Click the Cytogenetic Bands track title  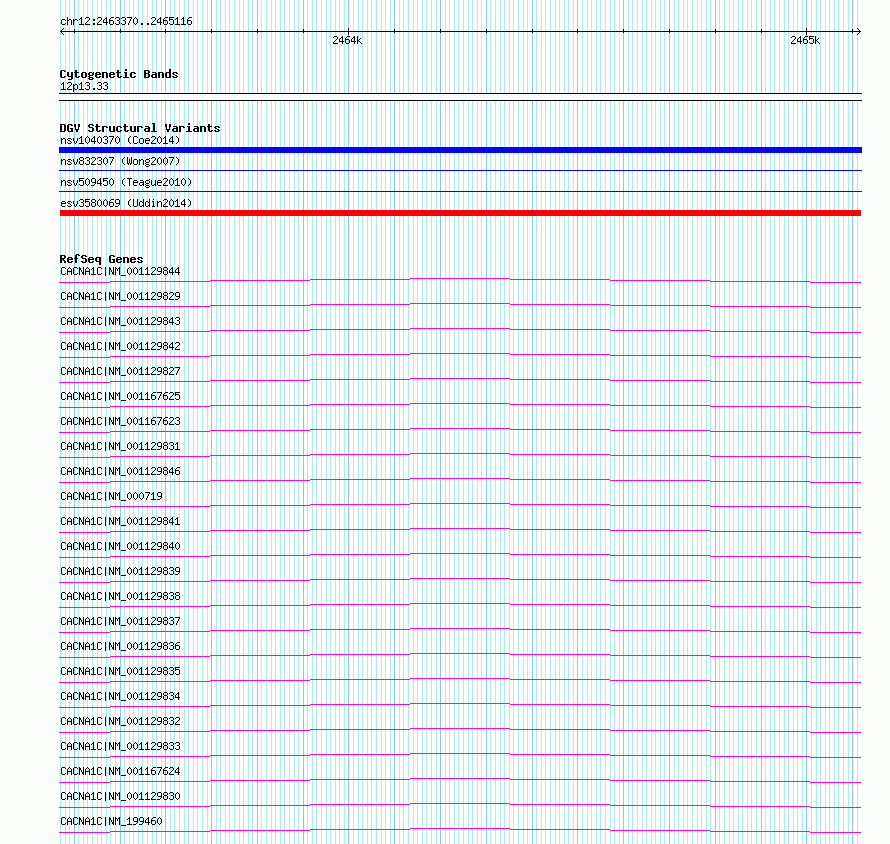pos(119,74)
